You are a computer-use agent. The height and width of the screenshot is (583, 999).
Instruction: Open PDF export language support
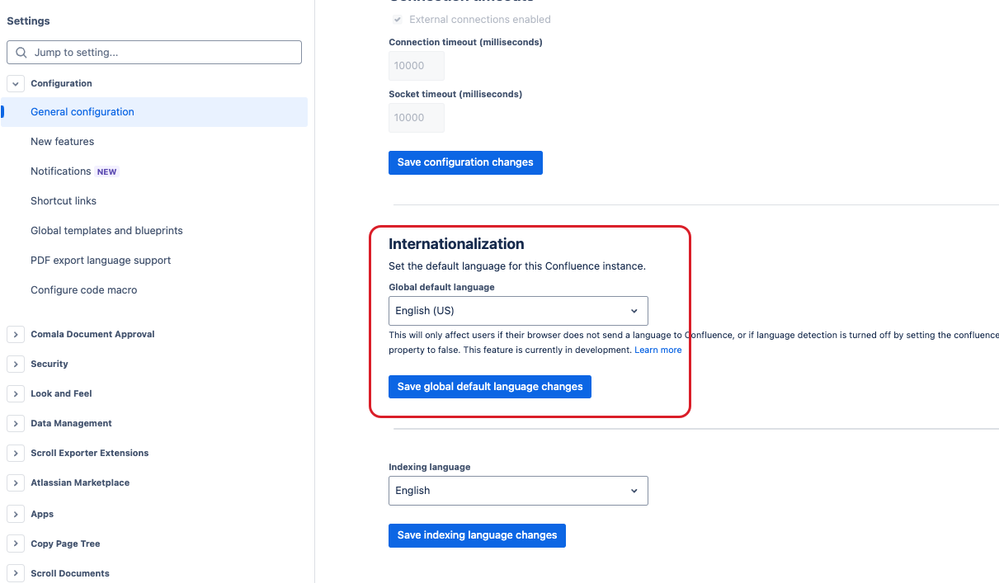101,260
